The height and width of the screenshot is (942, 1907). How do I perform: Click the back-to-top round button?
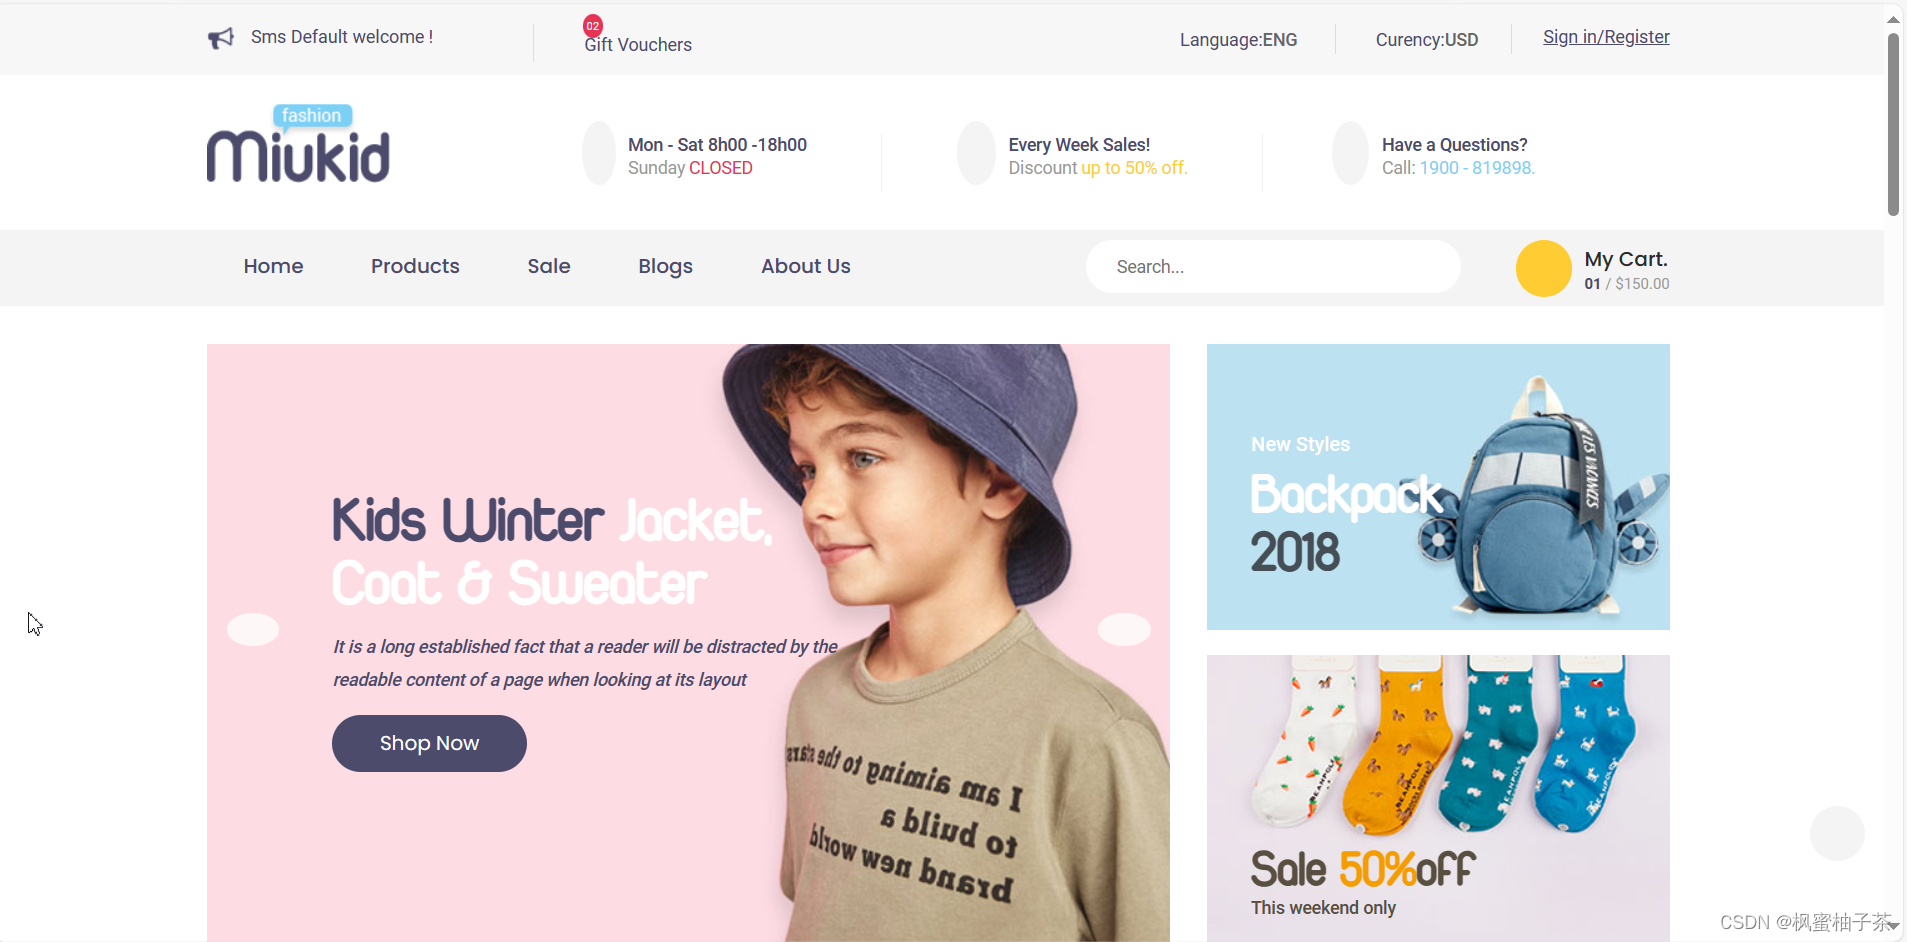(x=1837, y=833)
